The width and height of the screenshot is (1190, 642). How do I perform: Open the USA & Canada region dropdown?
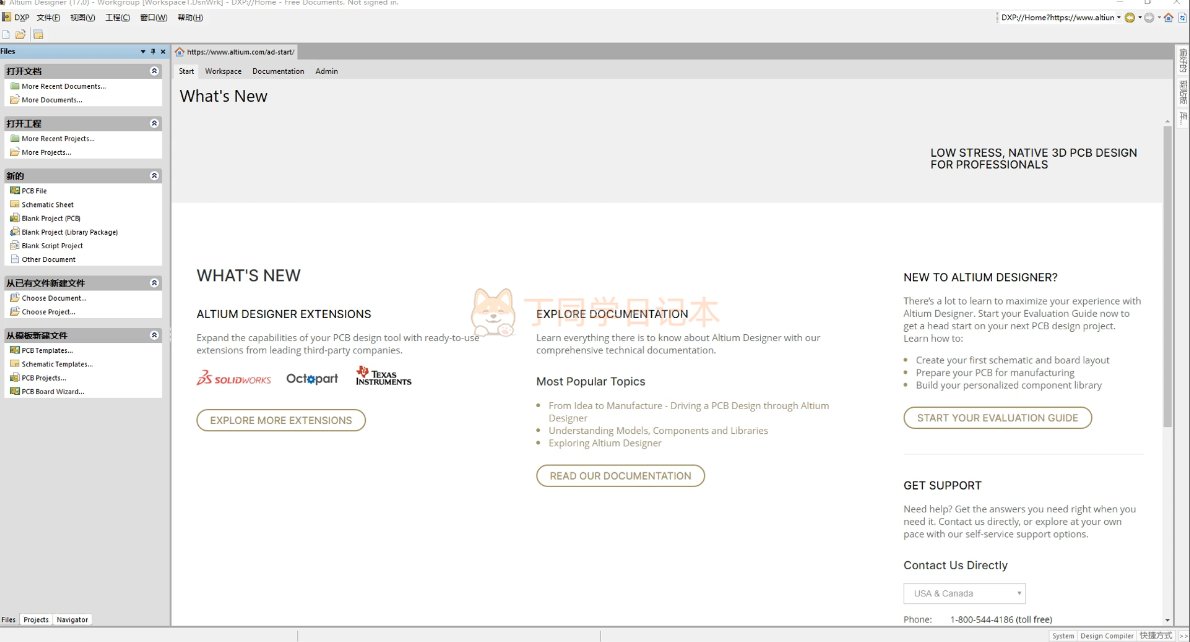point(965,593)
